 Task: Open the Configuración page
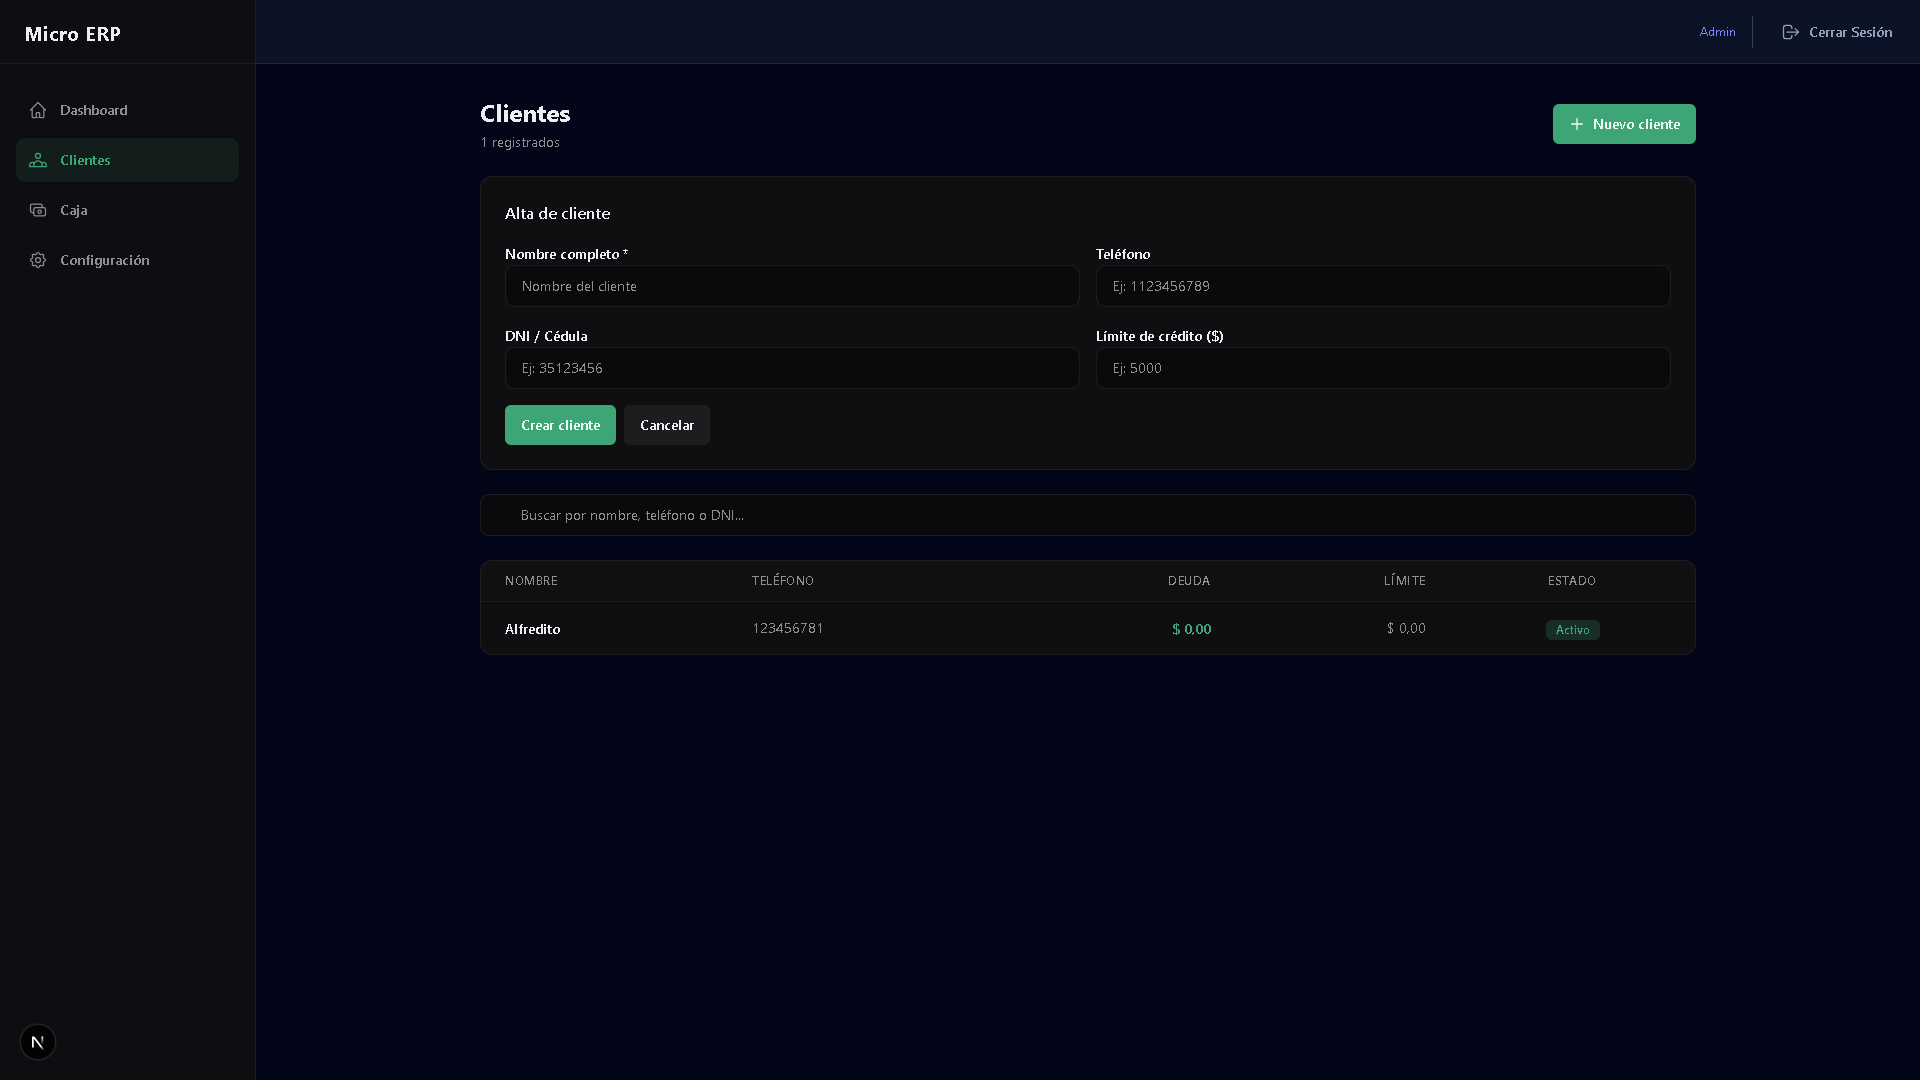tap(105, 260)
